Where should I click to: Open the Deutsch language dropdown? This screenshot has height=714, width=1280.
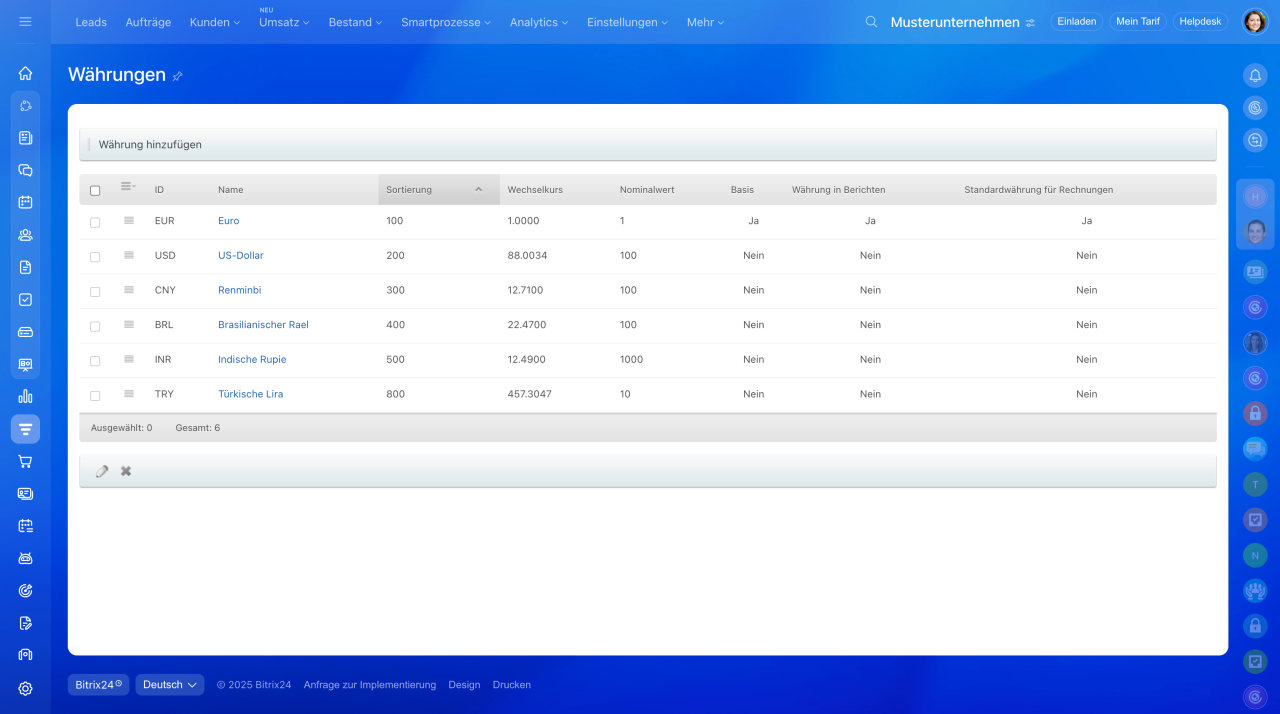[170, 685]
